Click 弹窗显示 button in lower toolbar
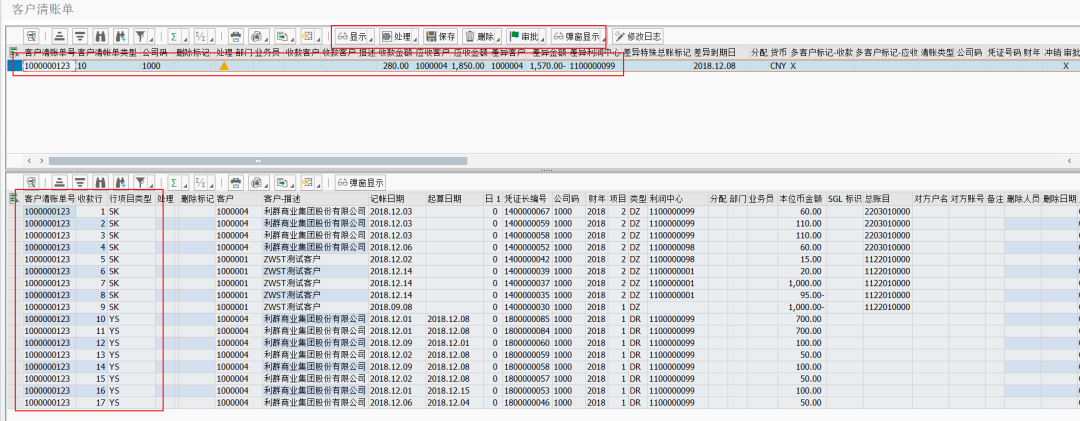The width and height of the screenshot is (1080, 421). (360, 183)
